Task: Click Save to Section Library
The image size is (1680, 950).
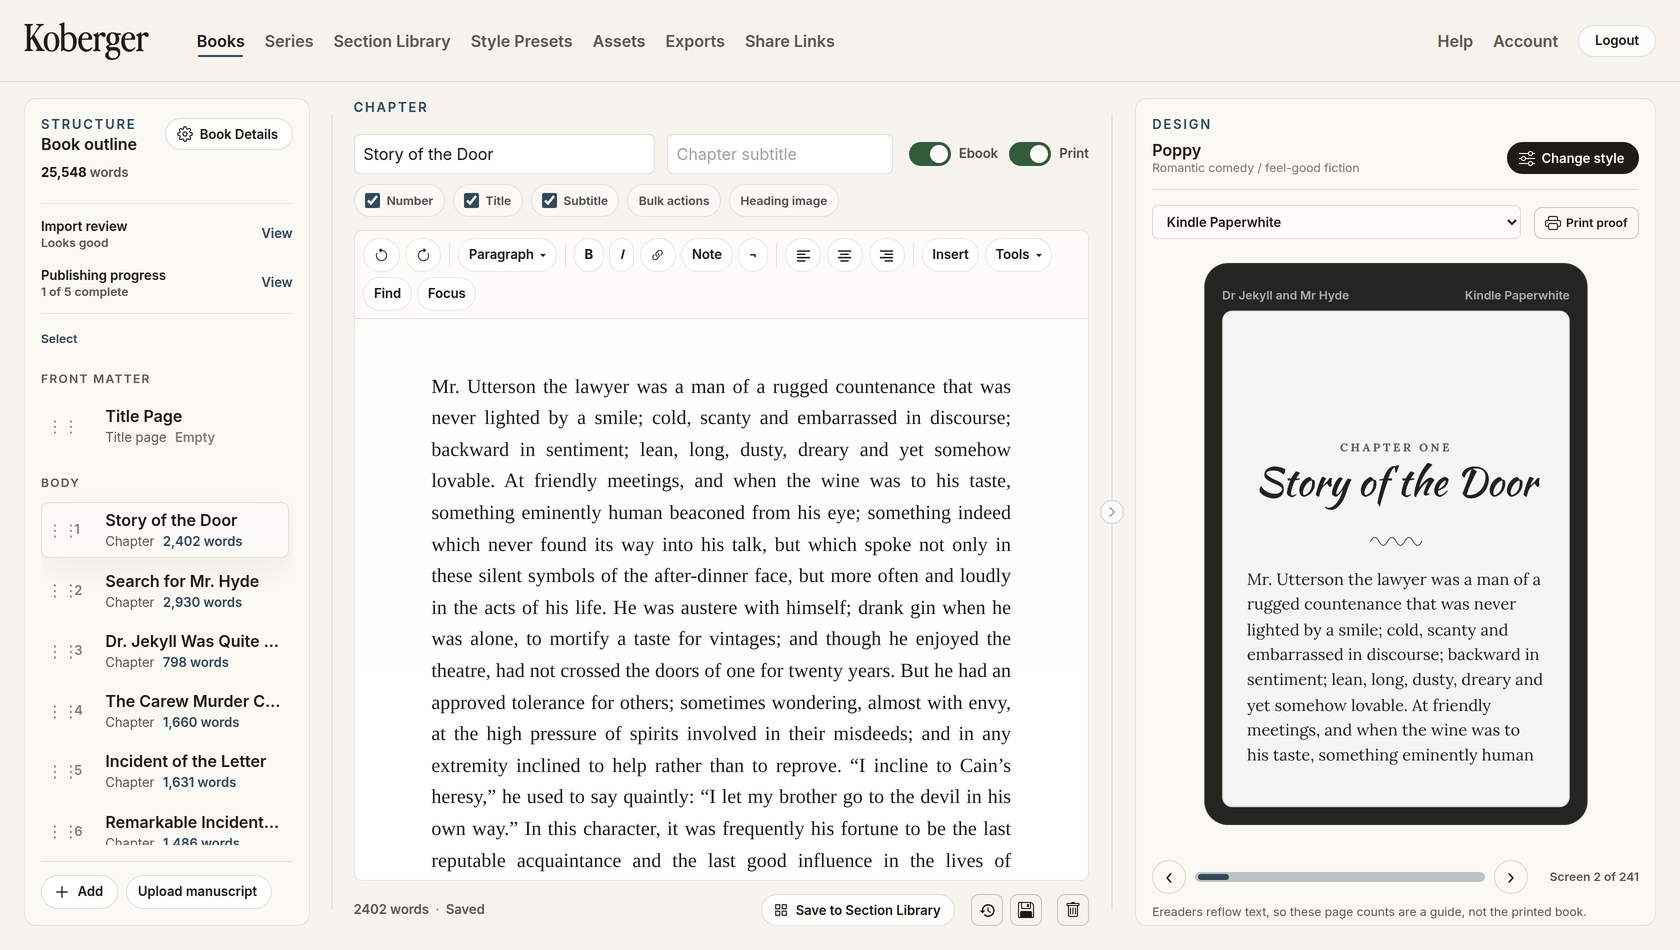Action: coord(858,910)
